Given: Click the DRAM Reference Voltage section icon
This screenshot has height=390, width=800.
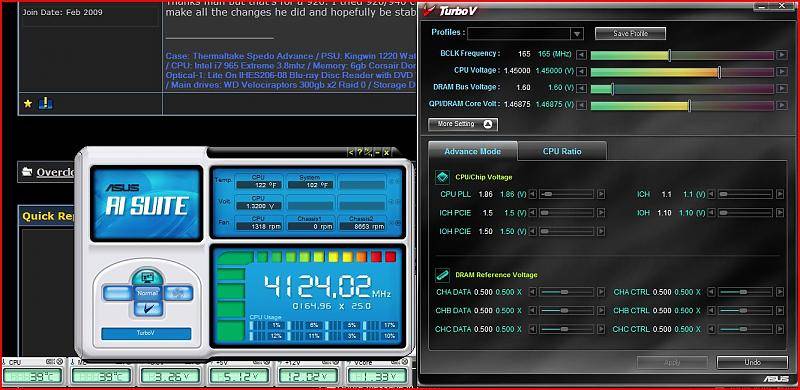Looking at the screenshot, I should [442, 275].
